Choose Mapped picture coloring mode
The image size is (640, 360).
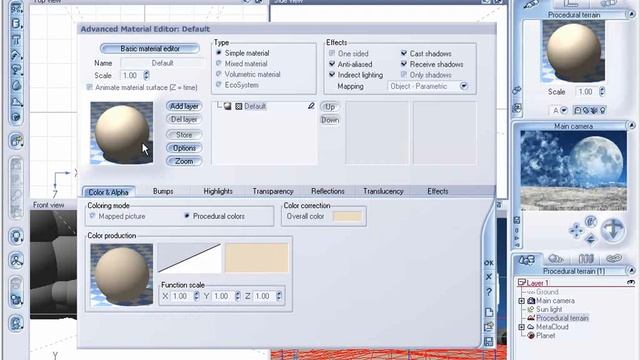coord(92,216)
